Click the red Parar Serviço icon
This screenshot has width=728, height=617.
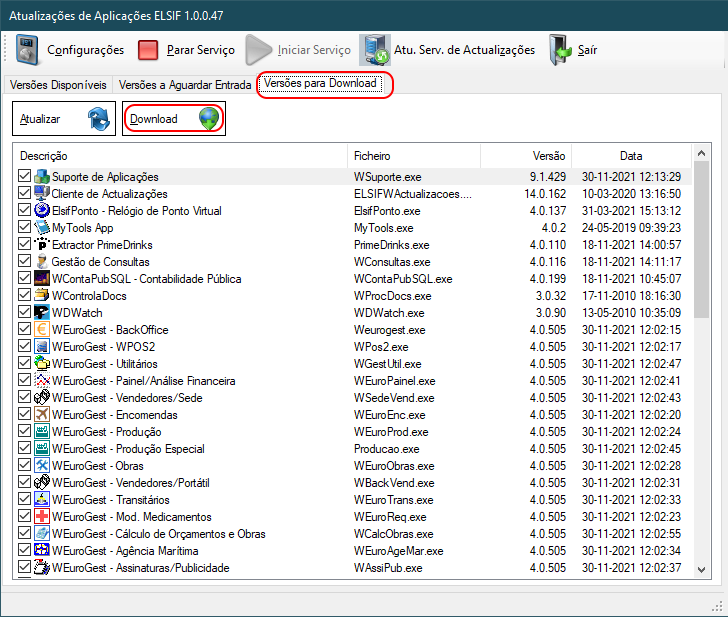click(x=148, y=50)
